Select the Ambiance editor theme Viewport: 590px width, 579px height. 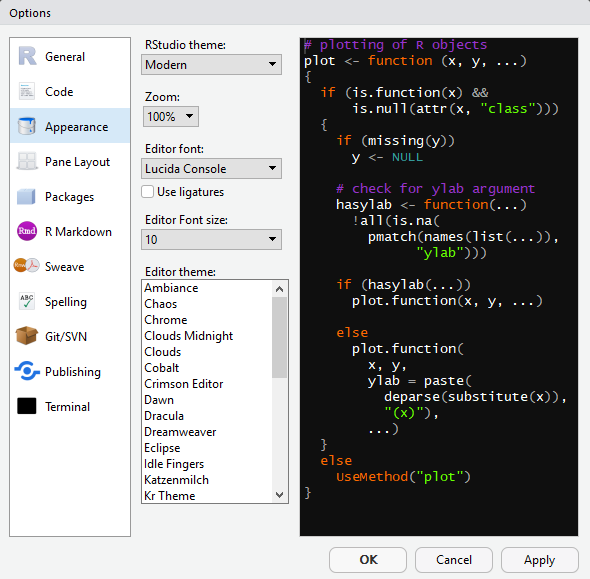click(x=207, y=288)
